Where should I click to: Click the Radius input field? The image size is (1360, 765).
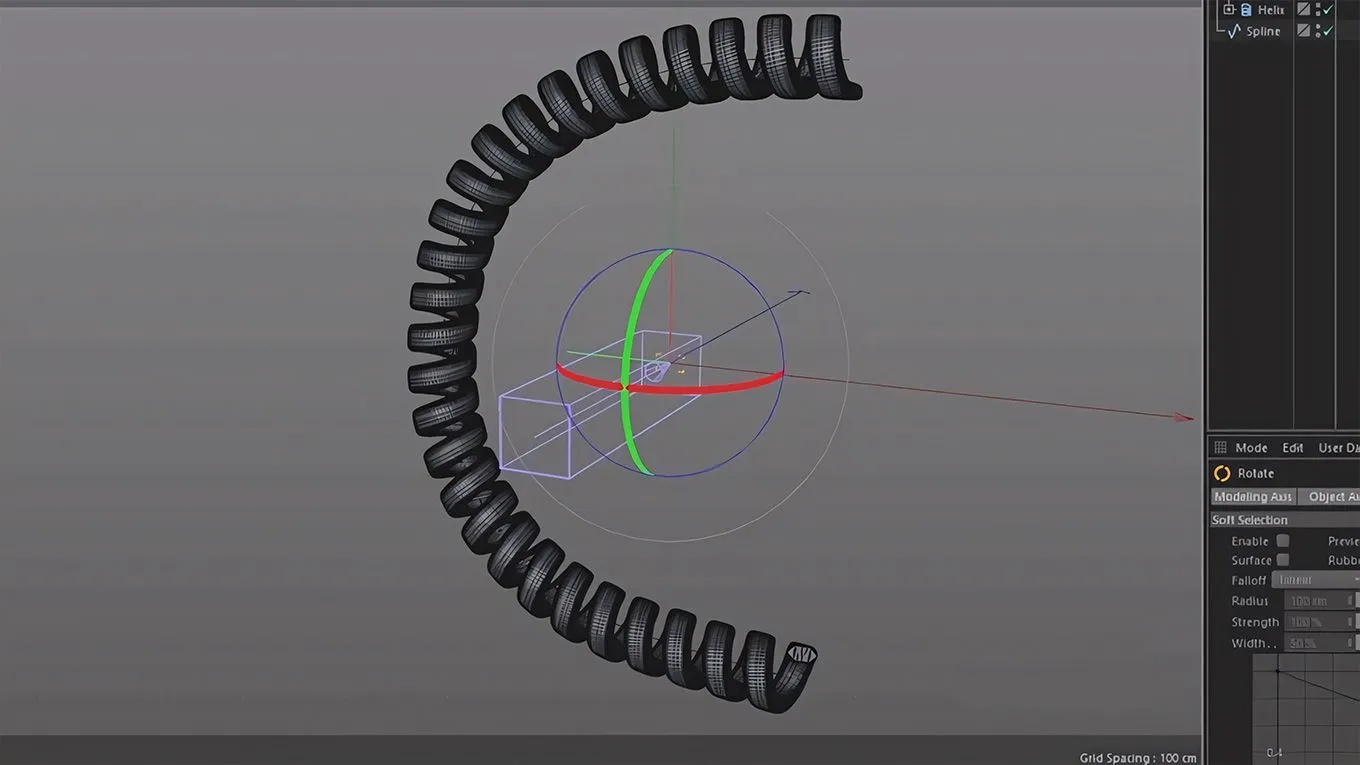coord(1311,600)
